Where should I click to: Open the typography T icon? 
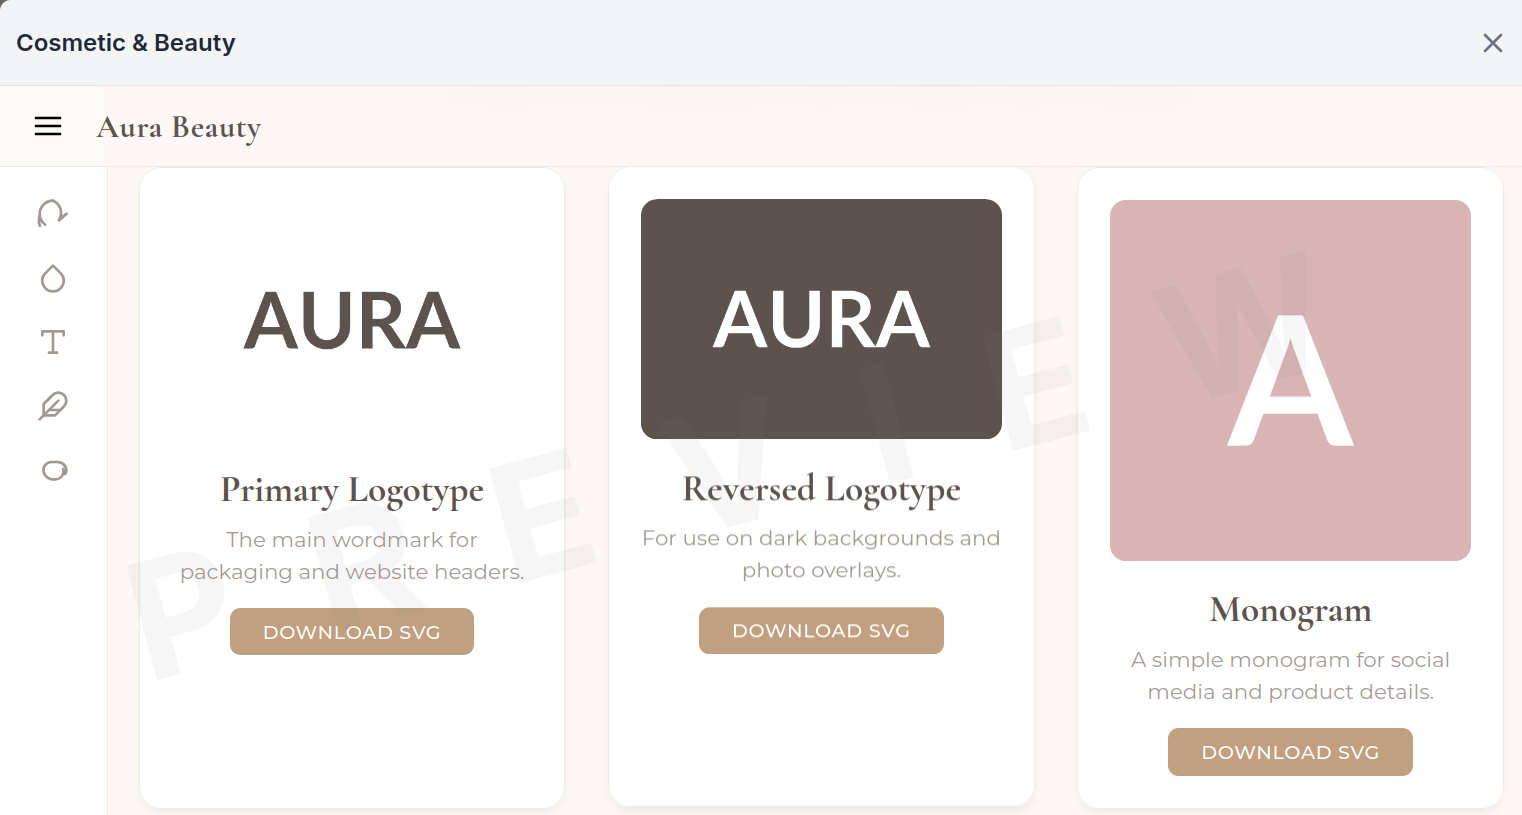point(53,342)
